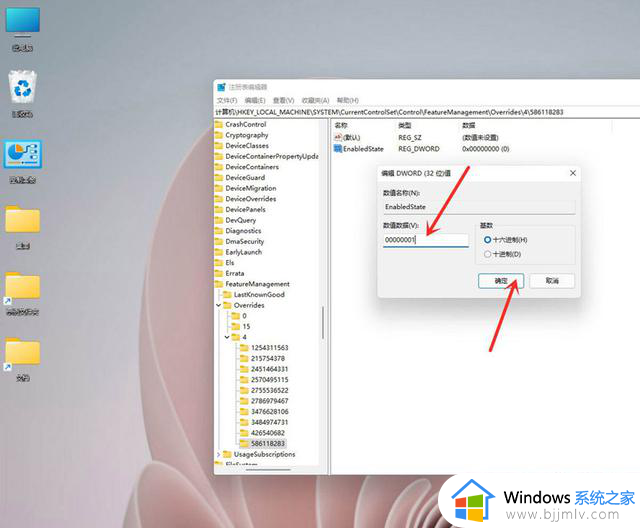Select the hexadecimal base radio button
640x528 pixels.
[487, 240]
